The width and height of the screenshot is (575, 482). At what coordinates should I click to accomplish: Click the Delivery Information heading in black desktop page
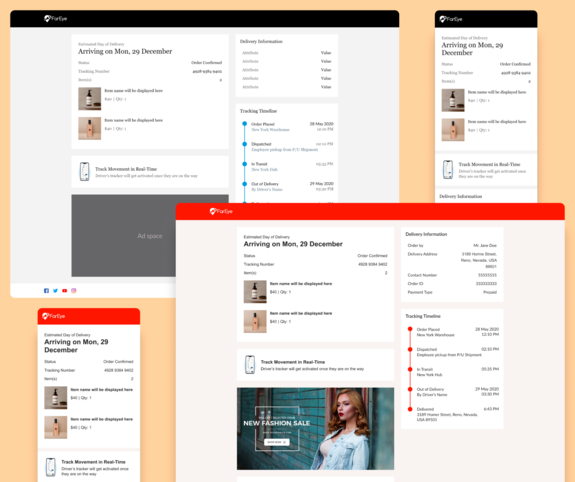click(261, 41)
